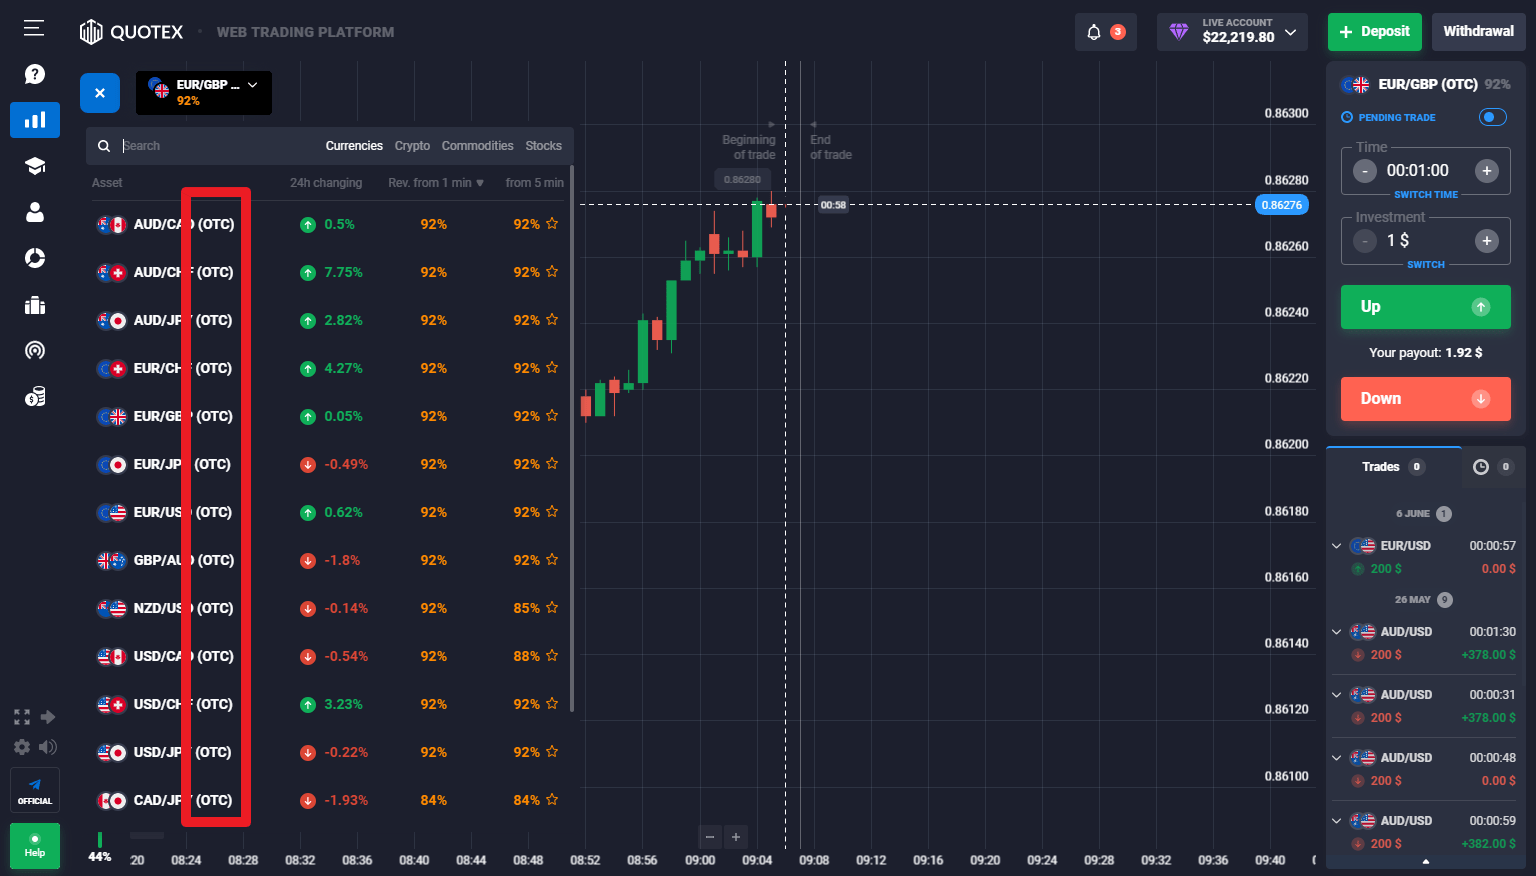Mute platform sounds via speaker icon

[47, 747]
